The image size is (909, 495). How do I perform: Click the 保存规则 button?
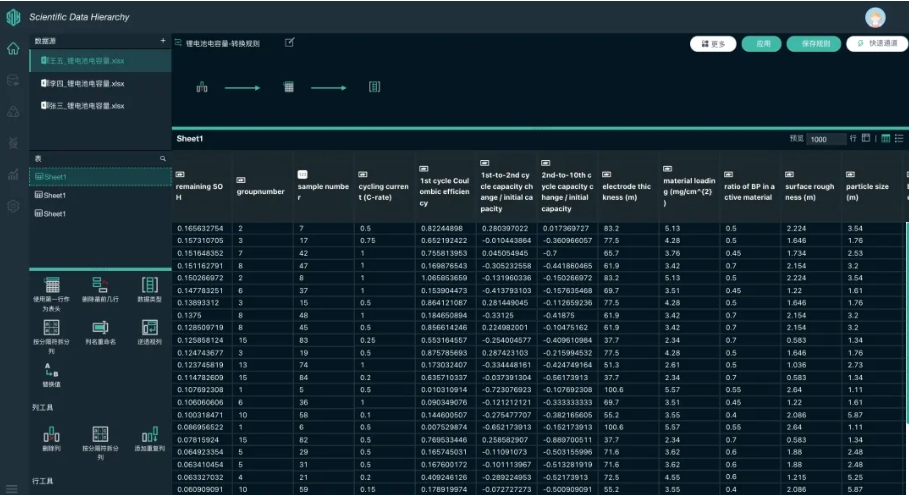[813, 44]
